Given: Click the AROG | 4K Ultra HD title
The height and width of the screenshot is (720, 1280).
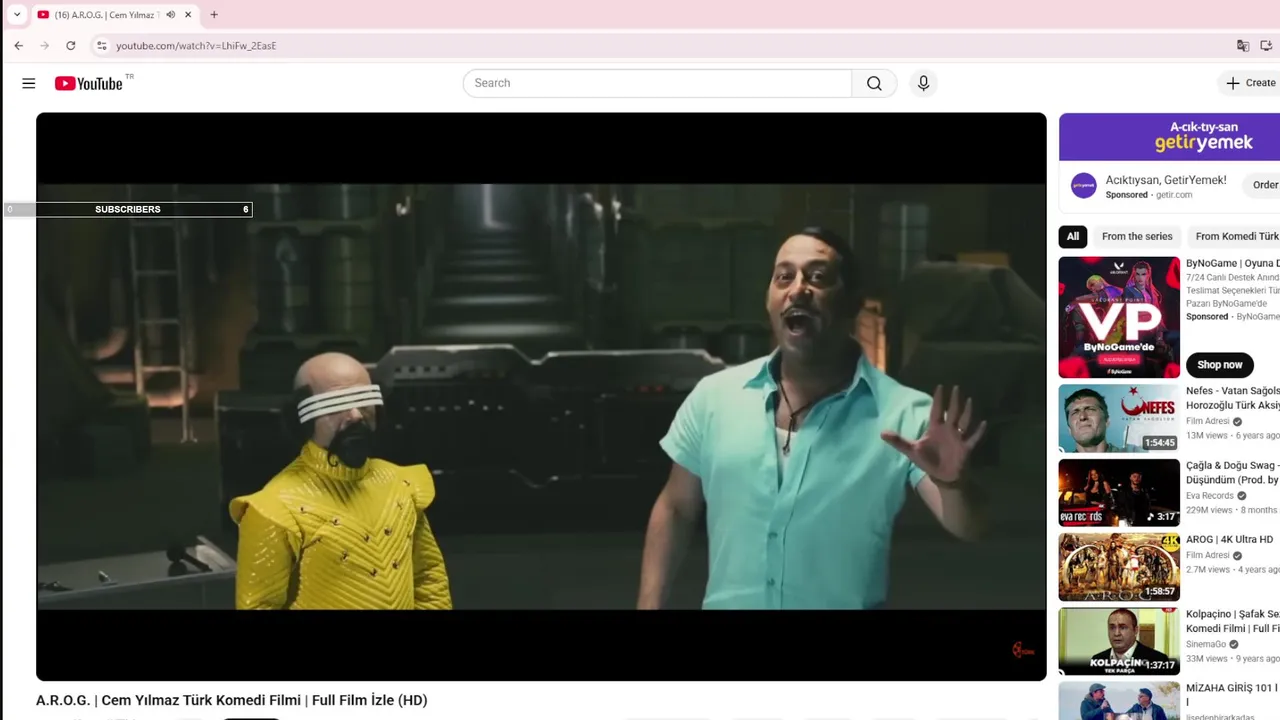Looking at the screenshot, I should pyautogui.click(x=1229, y=540).
